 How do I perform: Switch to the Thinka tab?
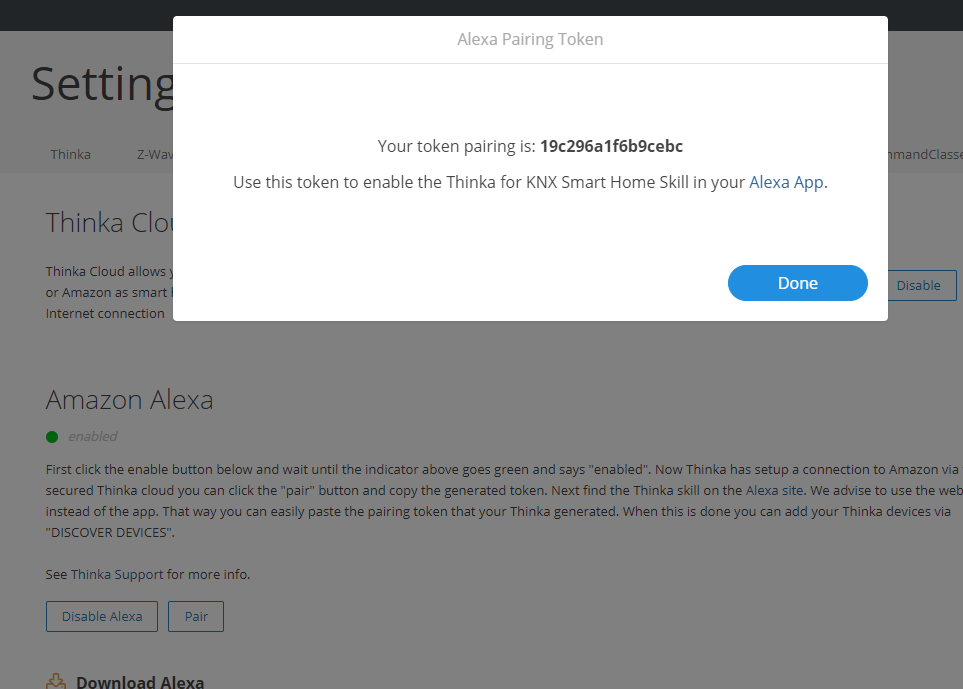[71, 154]
